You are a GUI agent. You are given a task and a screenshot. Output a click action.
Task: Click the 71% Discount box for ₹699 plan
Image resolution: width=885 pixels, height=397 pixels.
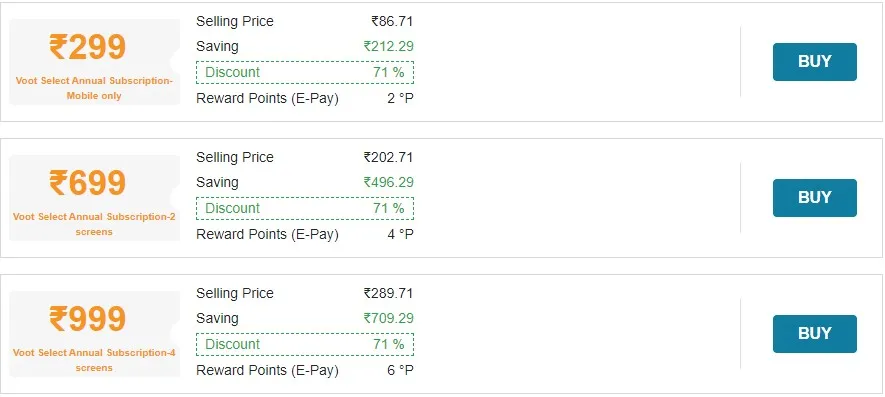tap(305, 208)
